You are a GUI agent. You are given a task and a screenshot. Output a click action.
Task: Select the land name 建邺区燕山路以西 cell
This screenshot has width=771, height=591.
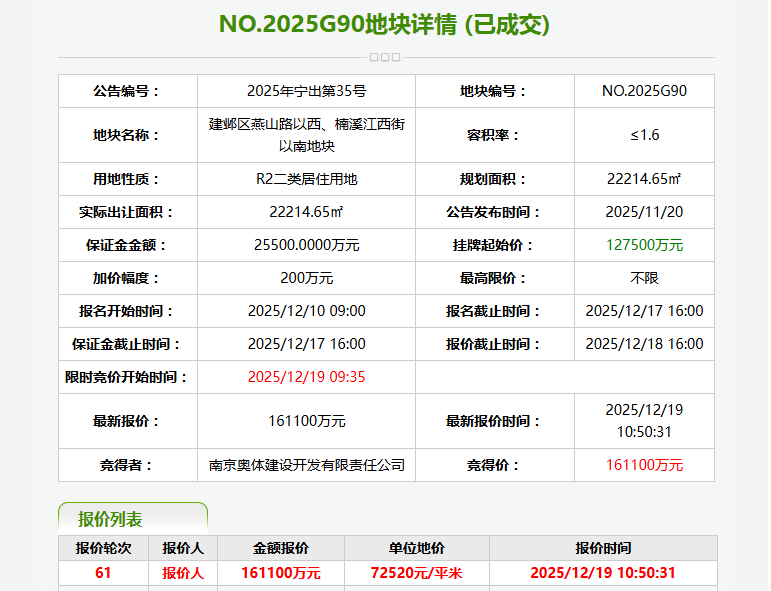click(306, 135)
